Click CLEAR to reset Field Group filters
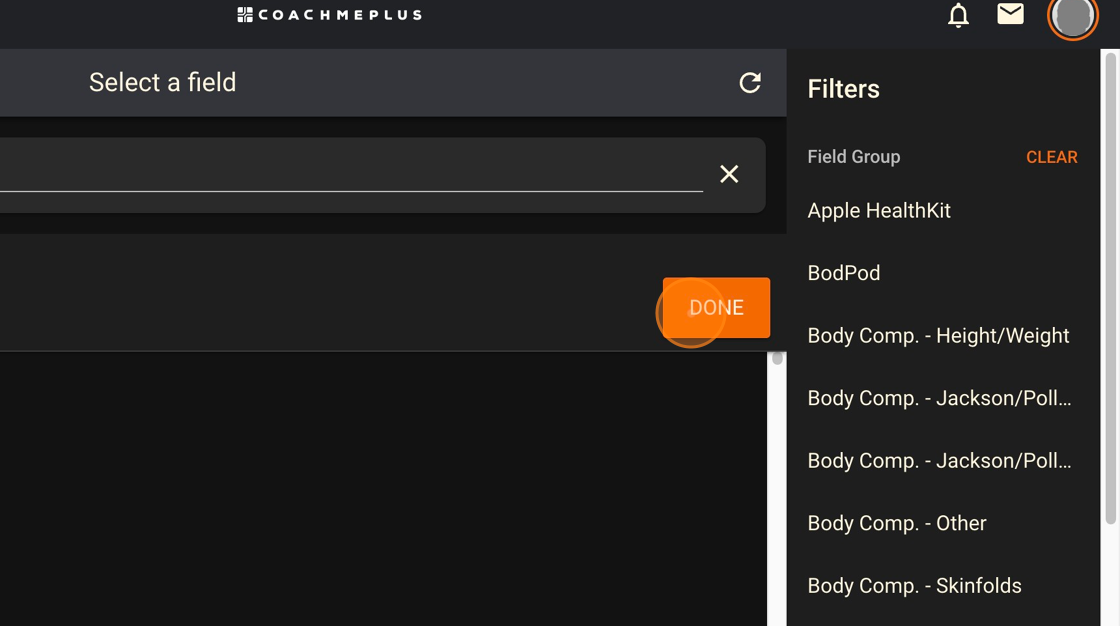Image resolution: width=1120 pixels, height=626 pixels. pyautogui.click(x=1051, y=157)
